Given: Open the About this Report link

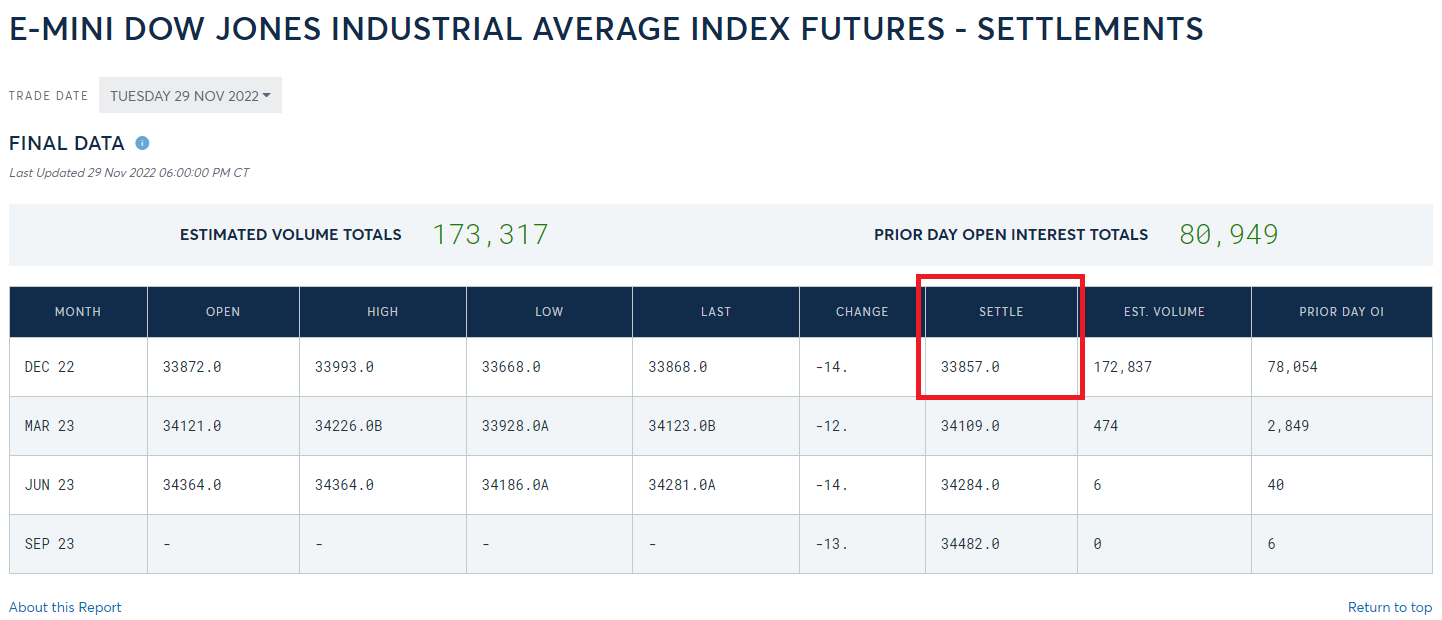Looking at the screenshot, I should click(x=65, y=607).
